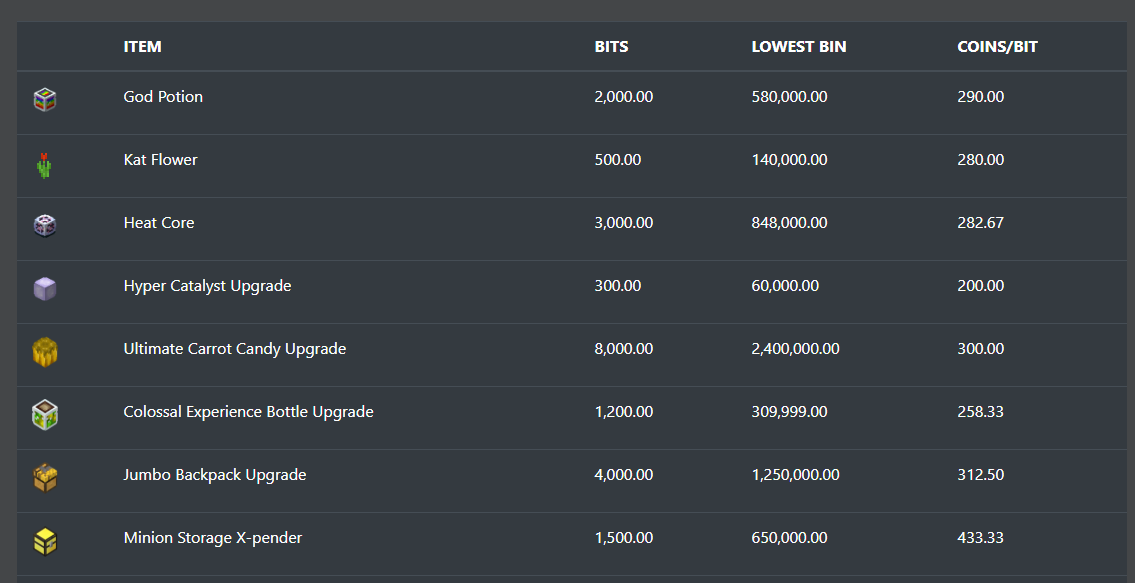1135x583 pixels.
Task: Select the God Potion item name
Action: click(x=163, y=96)
